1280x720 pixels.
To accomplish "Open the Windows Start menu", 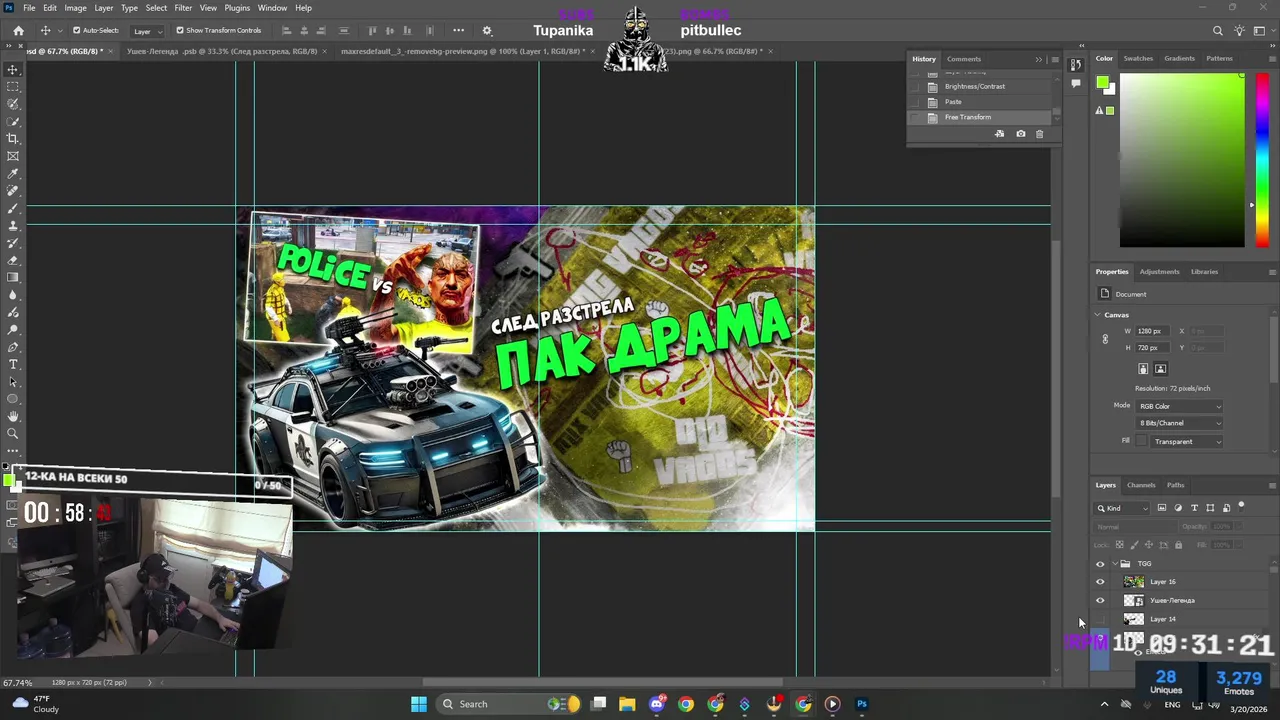I will [x=419, y=704].
